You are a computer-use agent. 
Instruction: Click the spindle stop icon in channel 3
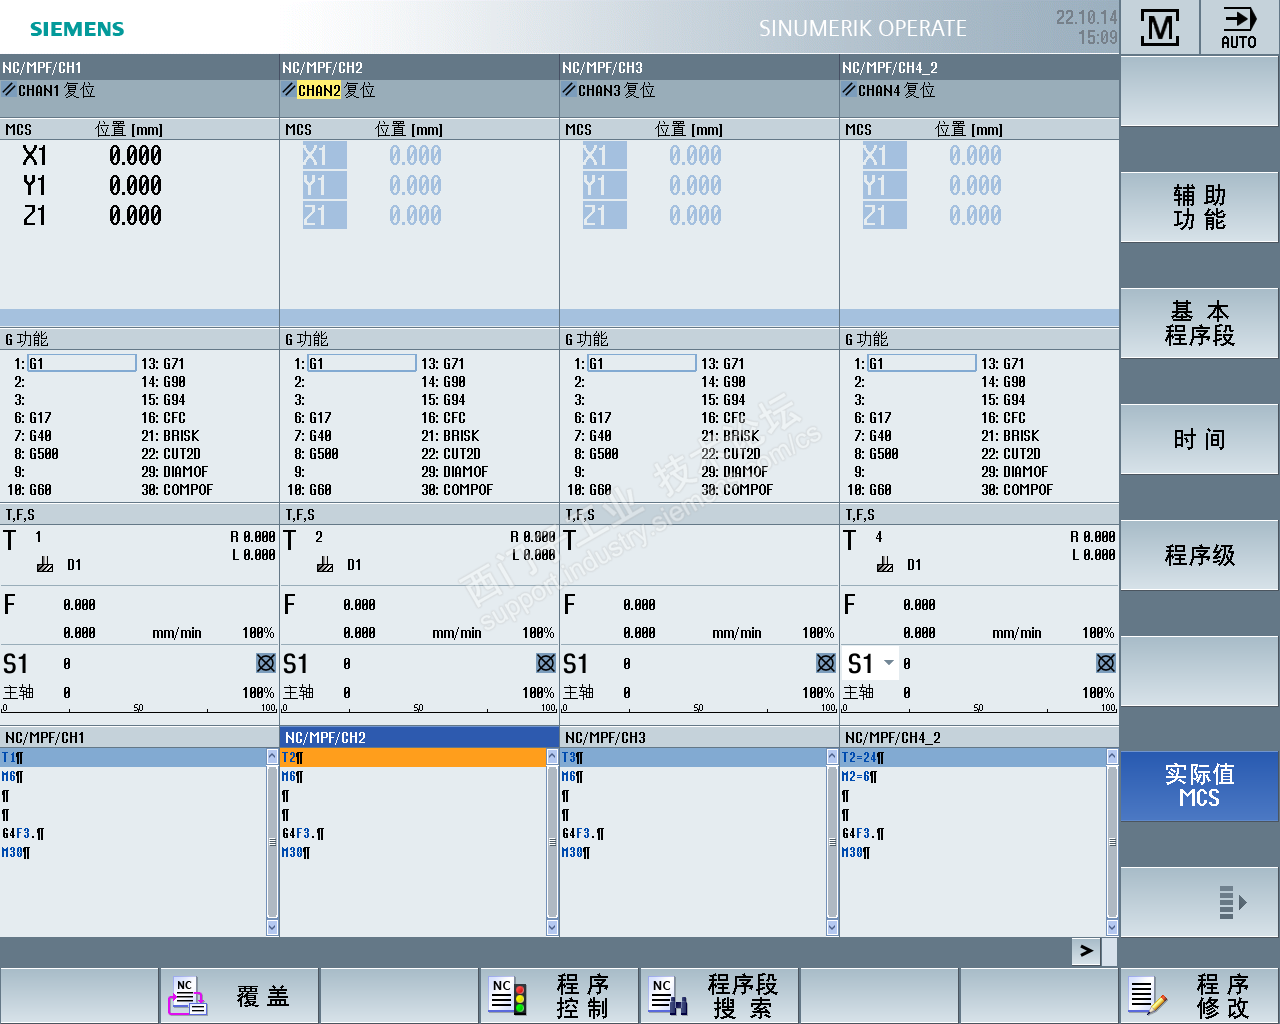[826, 663]
